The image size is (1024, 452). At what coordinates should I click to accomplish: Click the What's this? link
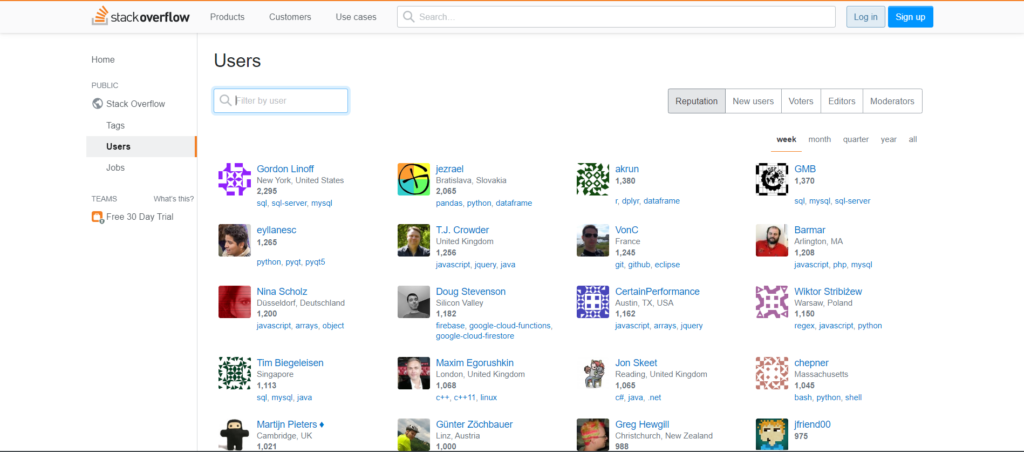[174, 199]
